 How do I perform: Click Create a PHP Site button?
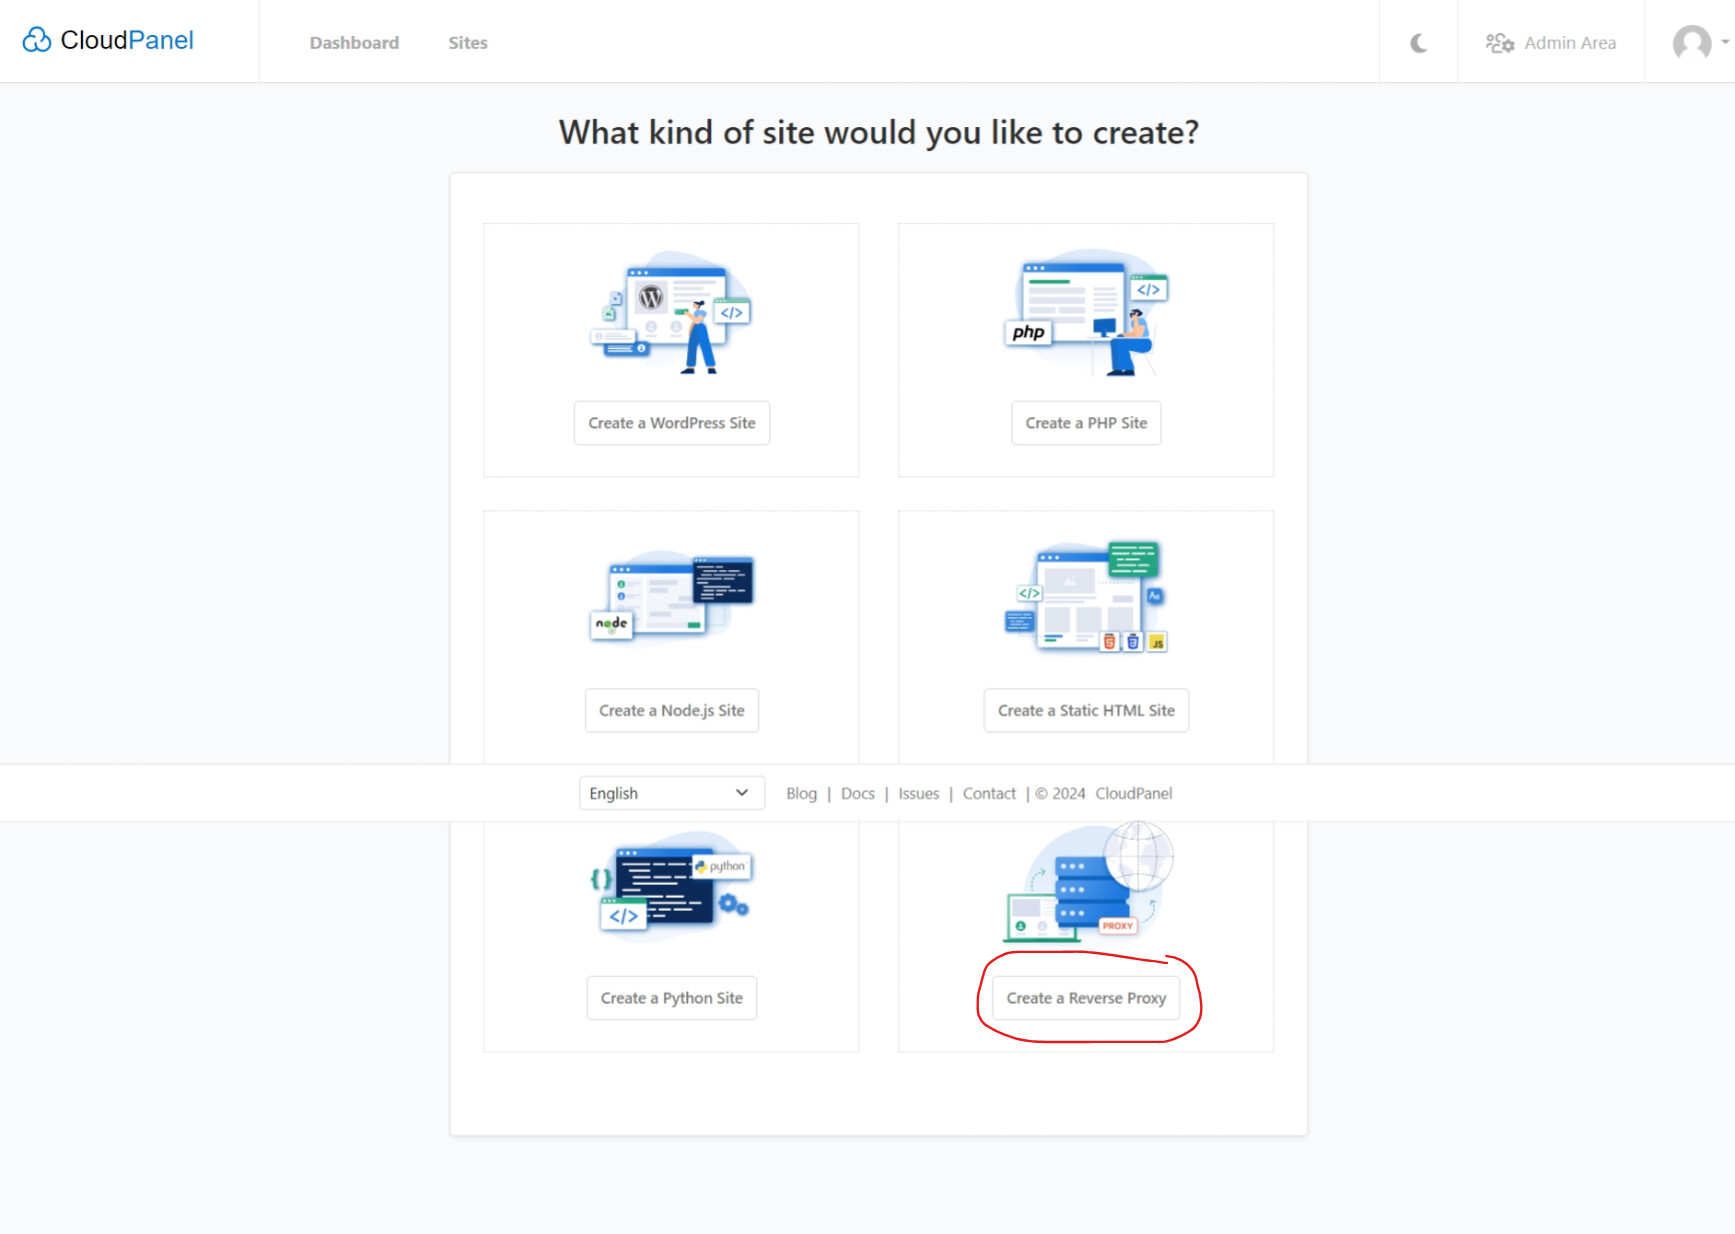click(1086, 423)
